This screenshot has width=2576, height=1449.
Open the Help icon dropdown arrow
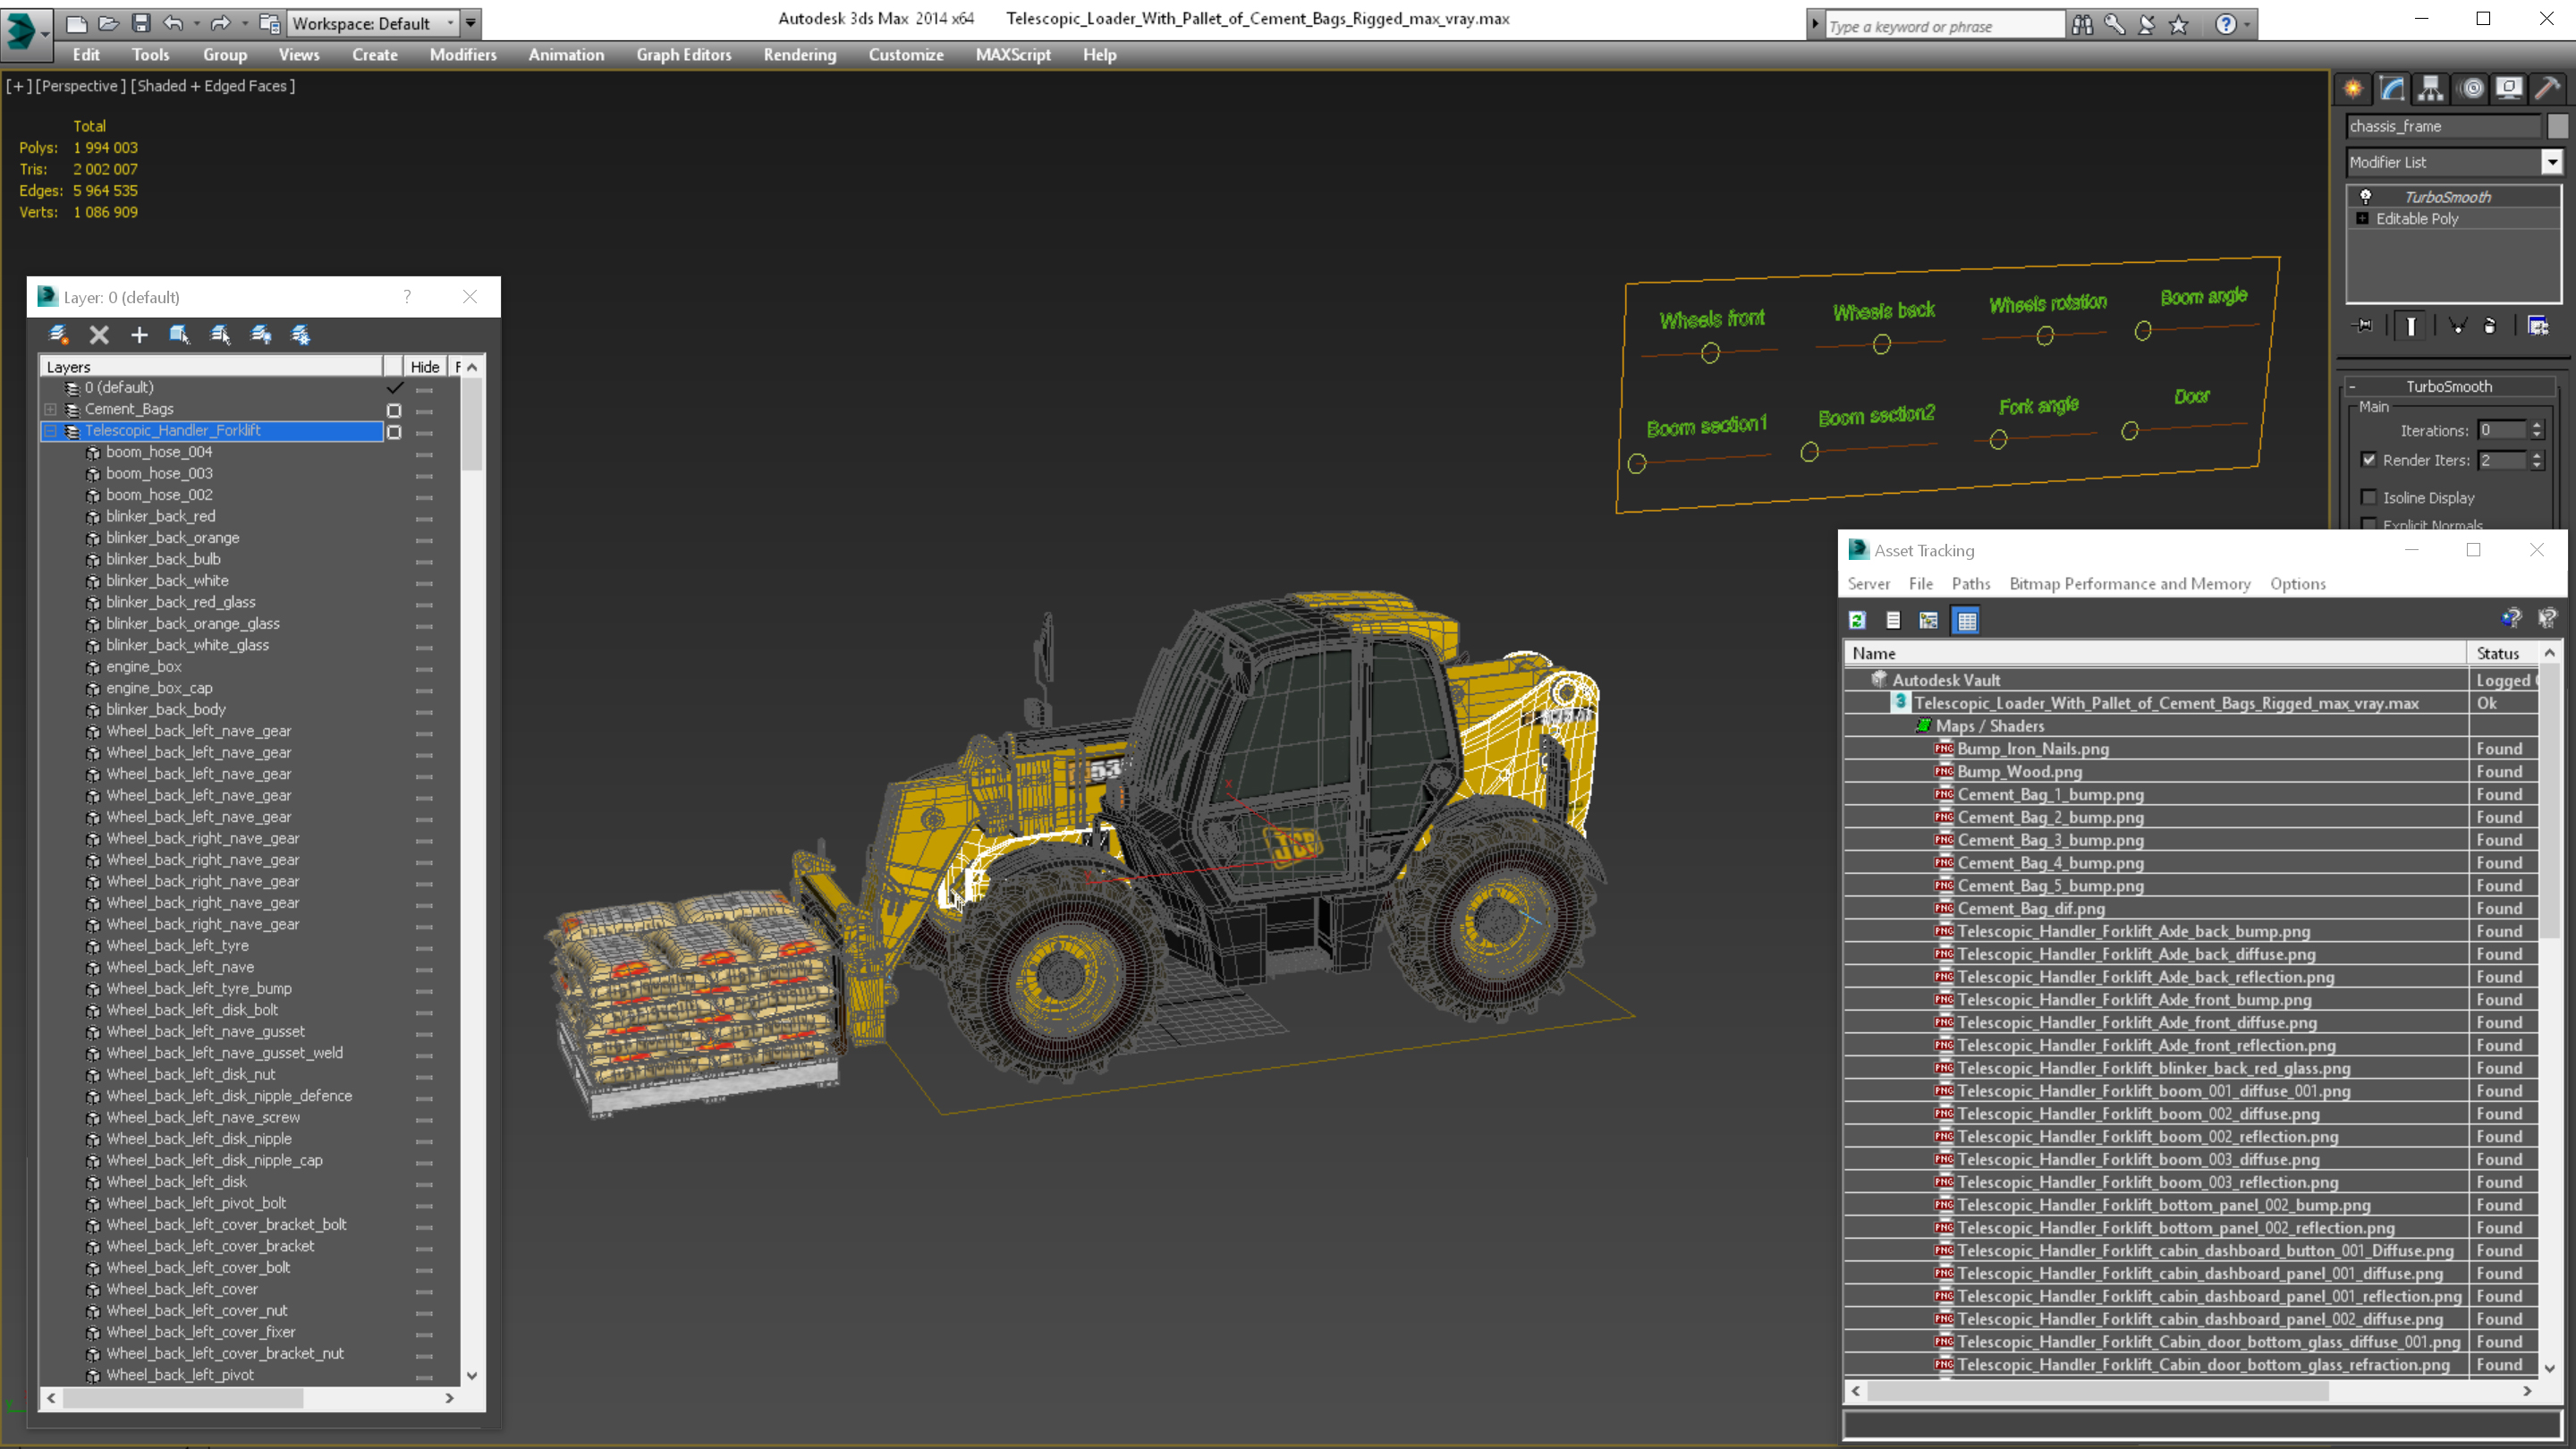coord(2247,24)
